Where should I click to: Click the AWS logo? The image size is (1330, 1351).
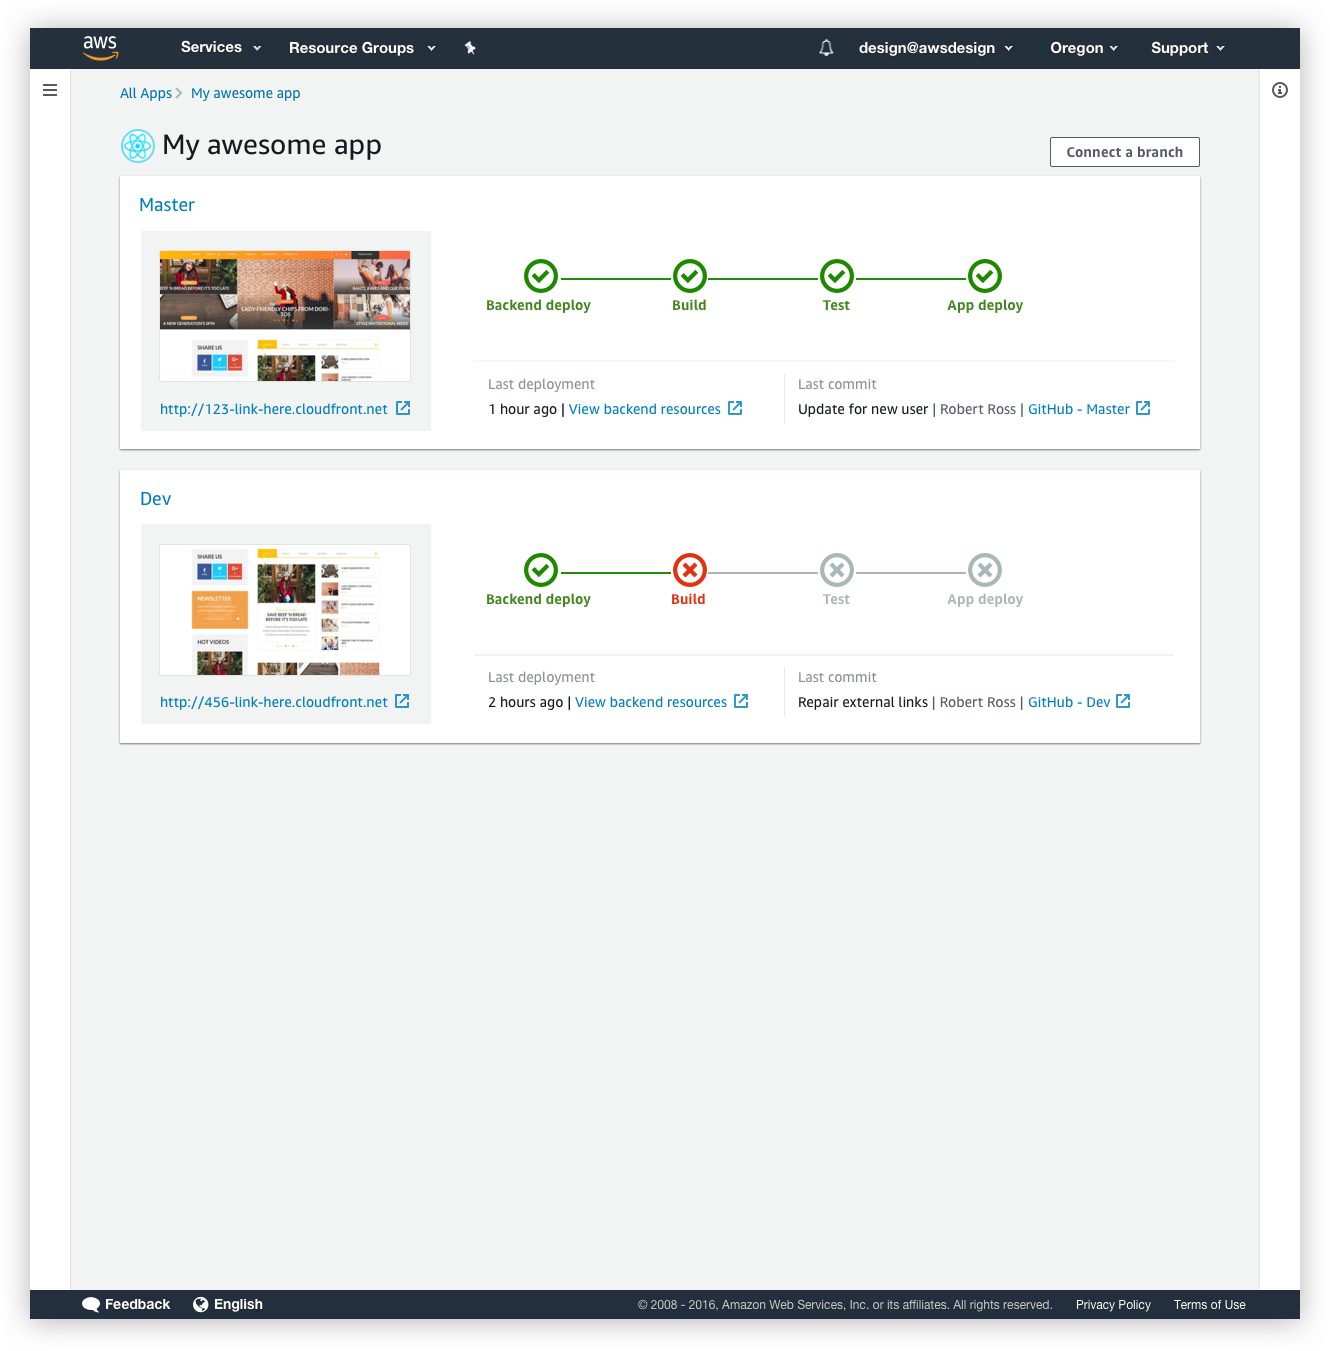click(x=100, y=47)
